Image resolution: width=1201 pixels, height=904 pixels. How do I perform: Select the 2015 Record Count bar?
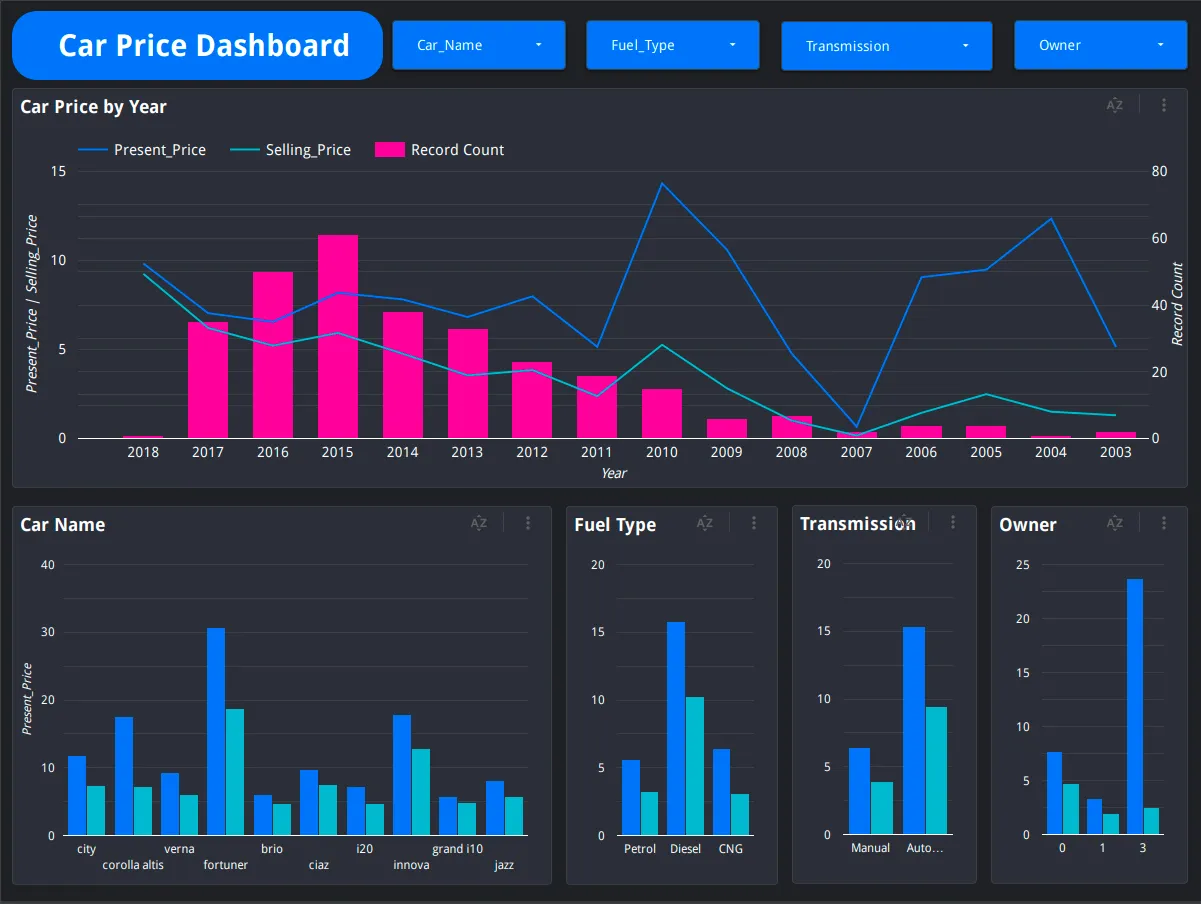click(338, 336)
